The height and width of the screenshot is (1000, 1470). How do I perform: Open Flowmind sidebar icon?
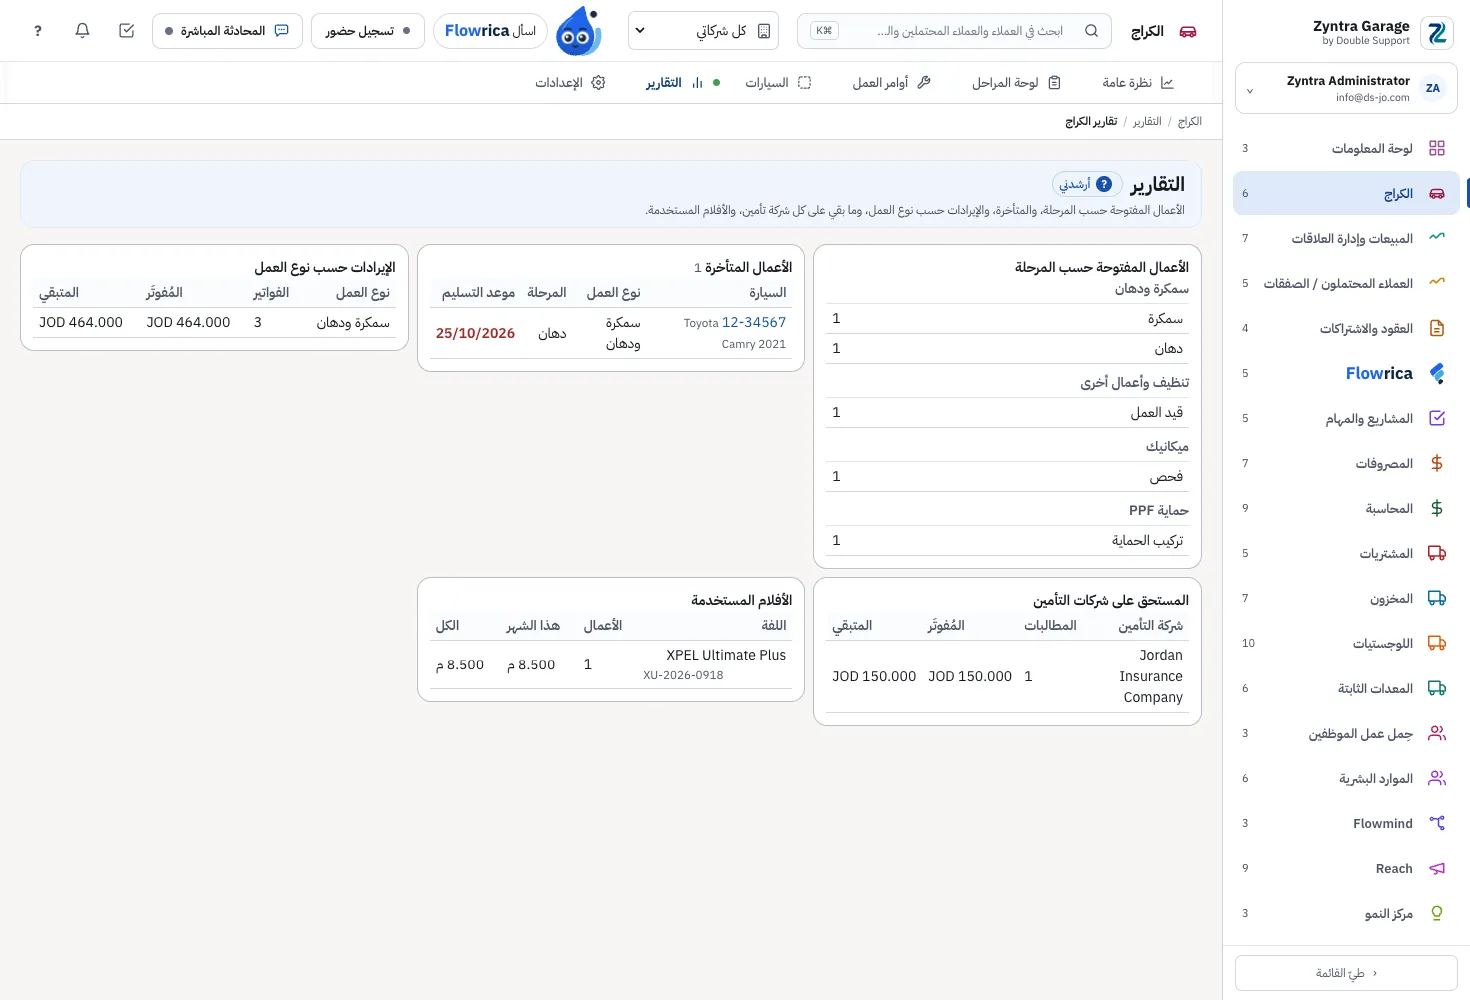pyautogui.click(x=1437, y=823)
